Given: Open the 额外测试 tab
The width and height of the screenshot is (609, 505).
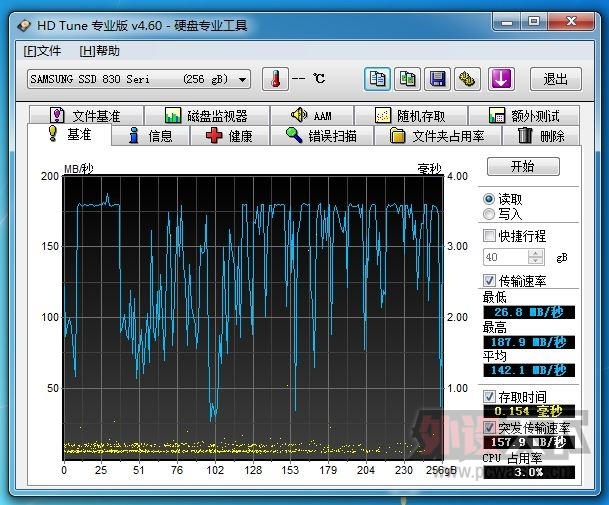Looking at the screenshot, I should (524, 115).
